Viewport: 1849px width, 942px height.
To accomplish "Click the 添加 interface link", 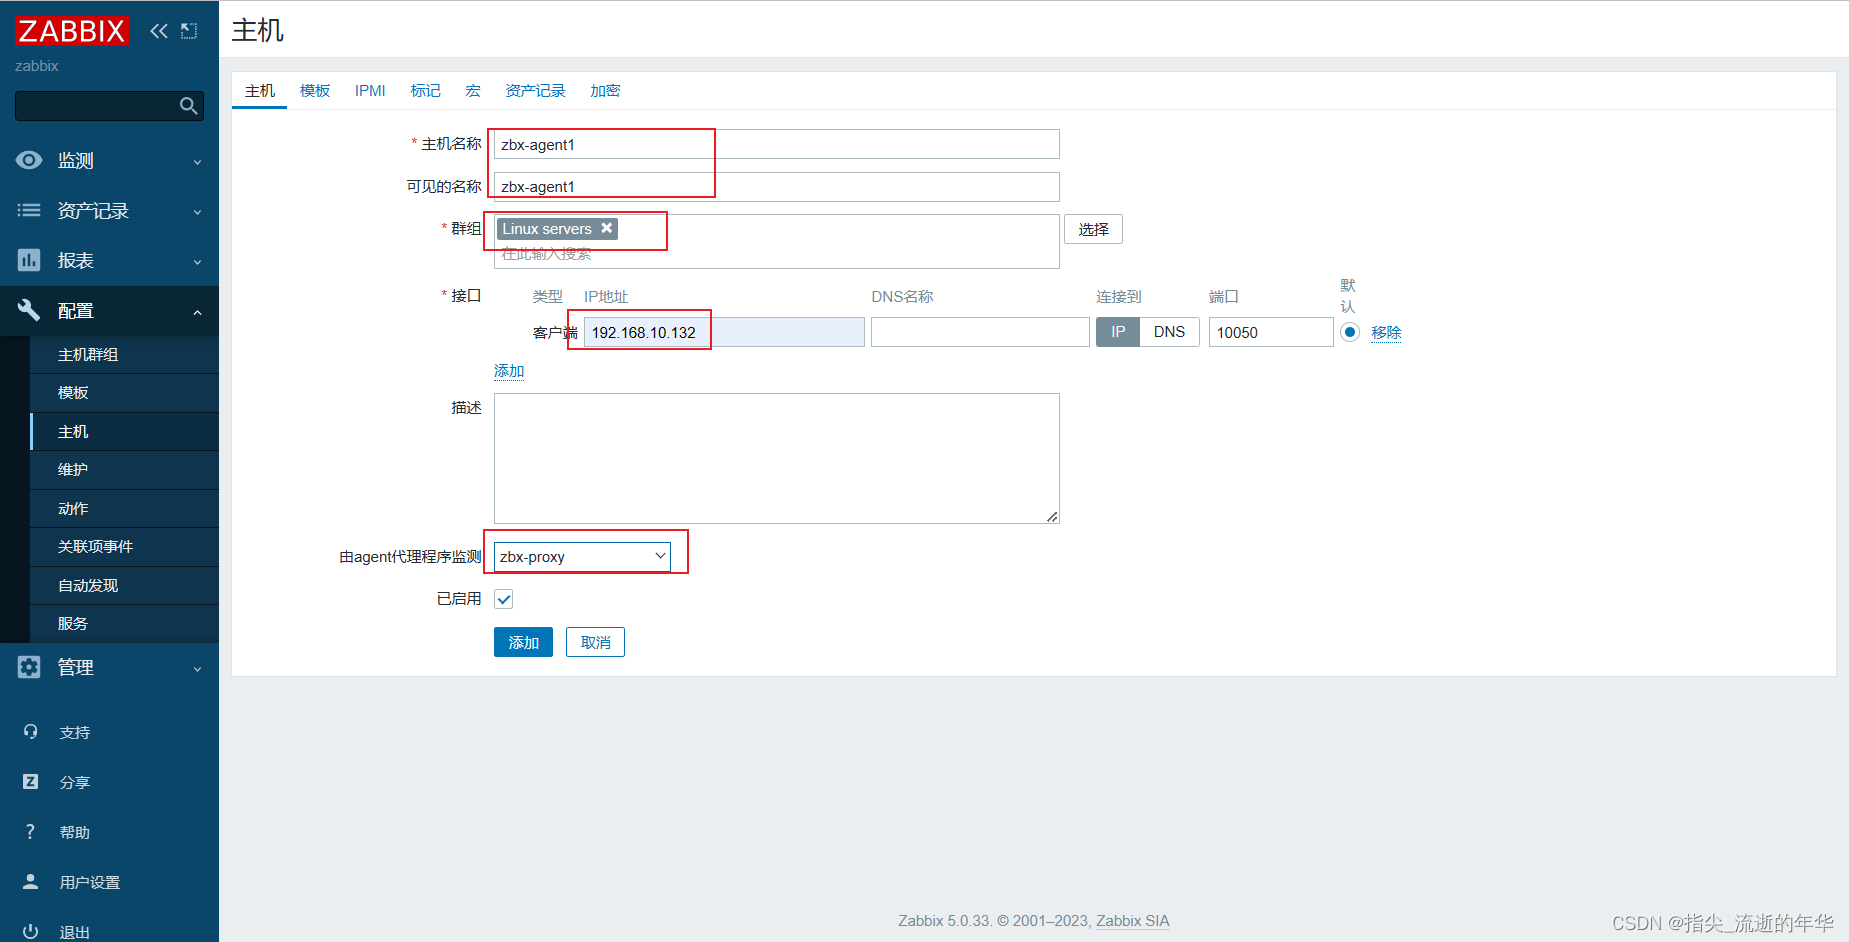I will (509, 371).
